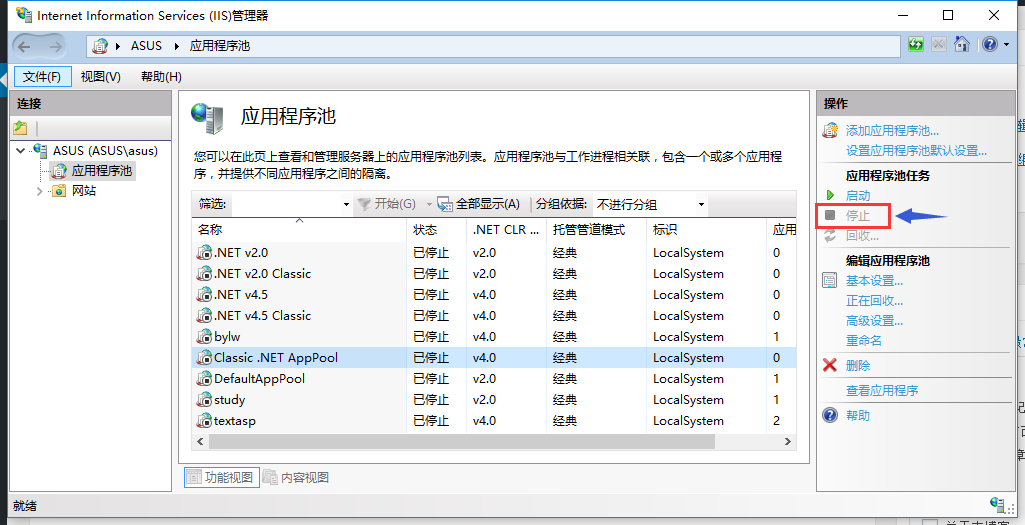Click scroll right arrow of horizontal scrollbar

788,441
